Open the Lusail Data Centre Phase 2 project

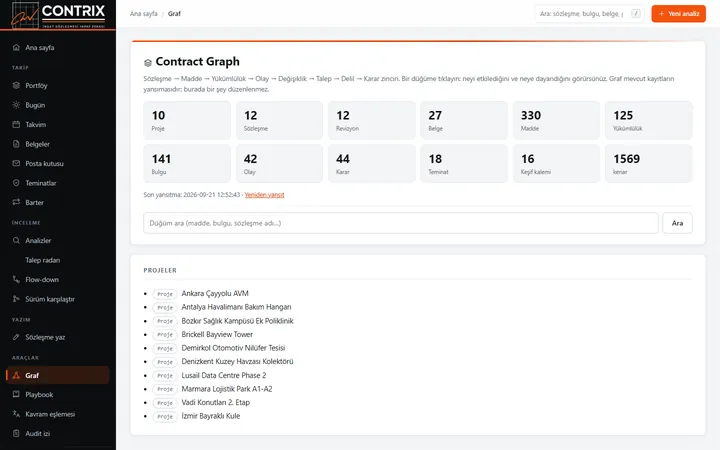224,375
